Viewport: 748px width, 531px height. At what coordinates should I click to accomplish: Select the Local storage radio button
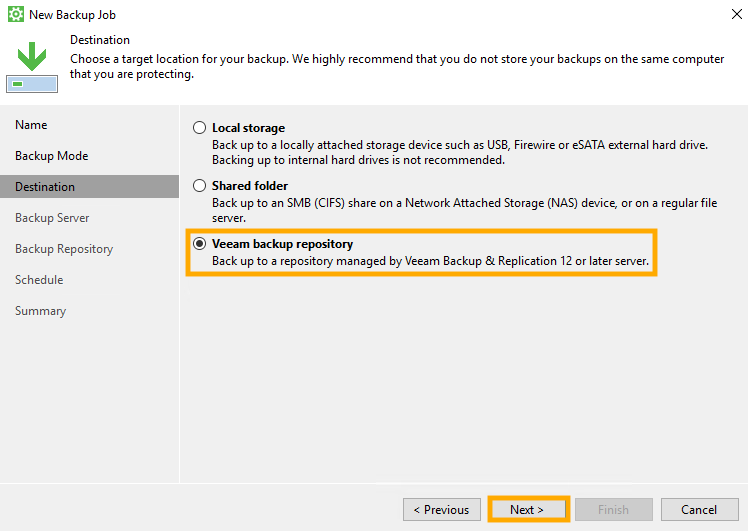(200, 128)
